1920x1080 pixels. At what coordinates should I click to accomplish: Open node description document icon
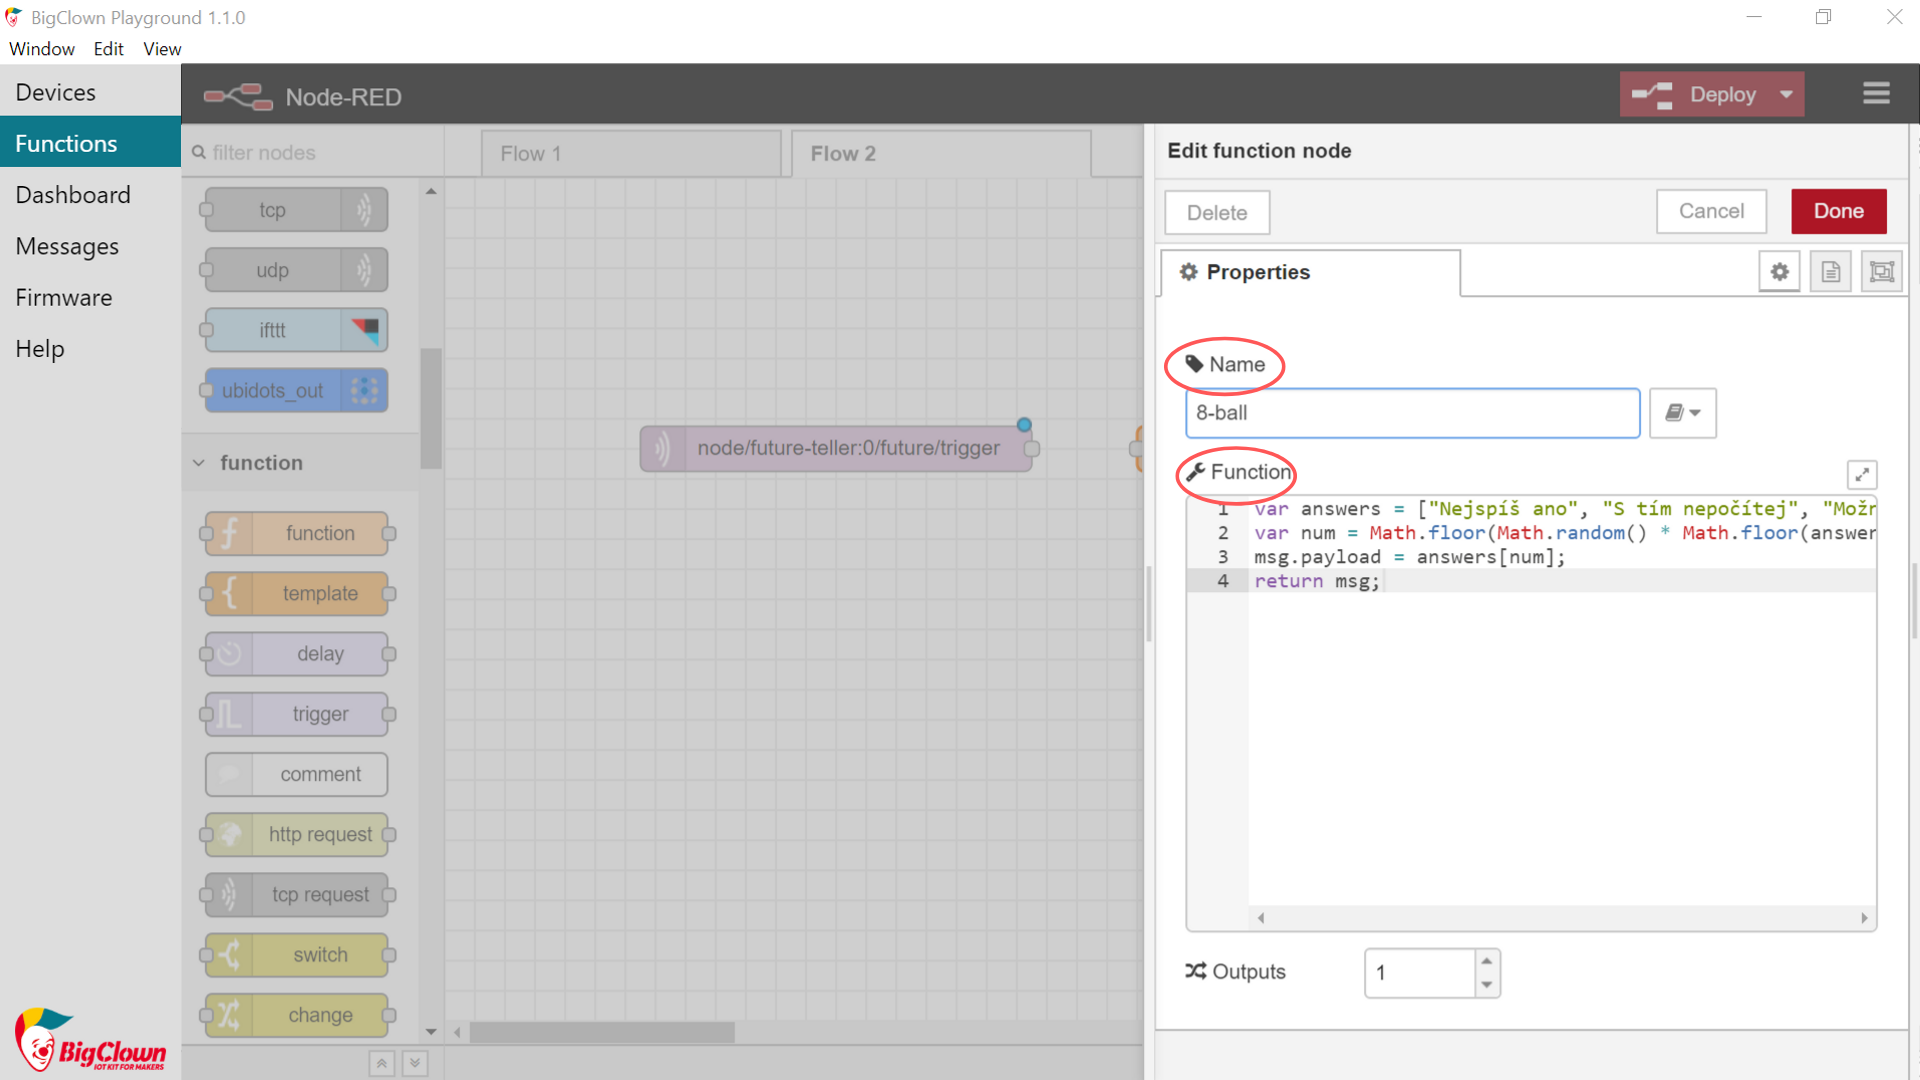1831,272
